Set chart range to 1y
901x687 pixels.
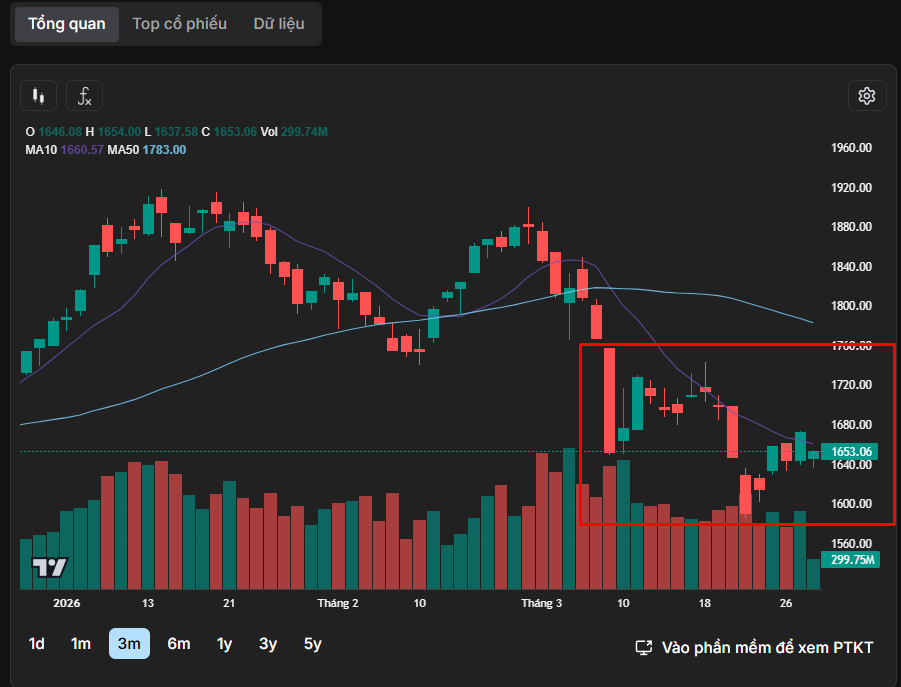(225, 644)
